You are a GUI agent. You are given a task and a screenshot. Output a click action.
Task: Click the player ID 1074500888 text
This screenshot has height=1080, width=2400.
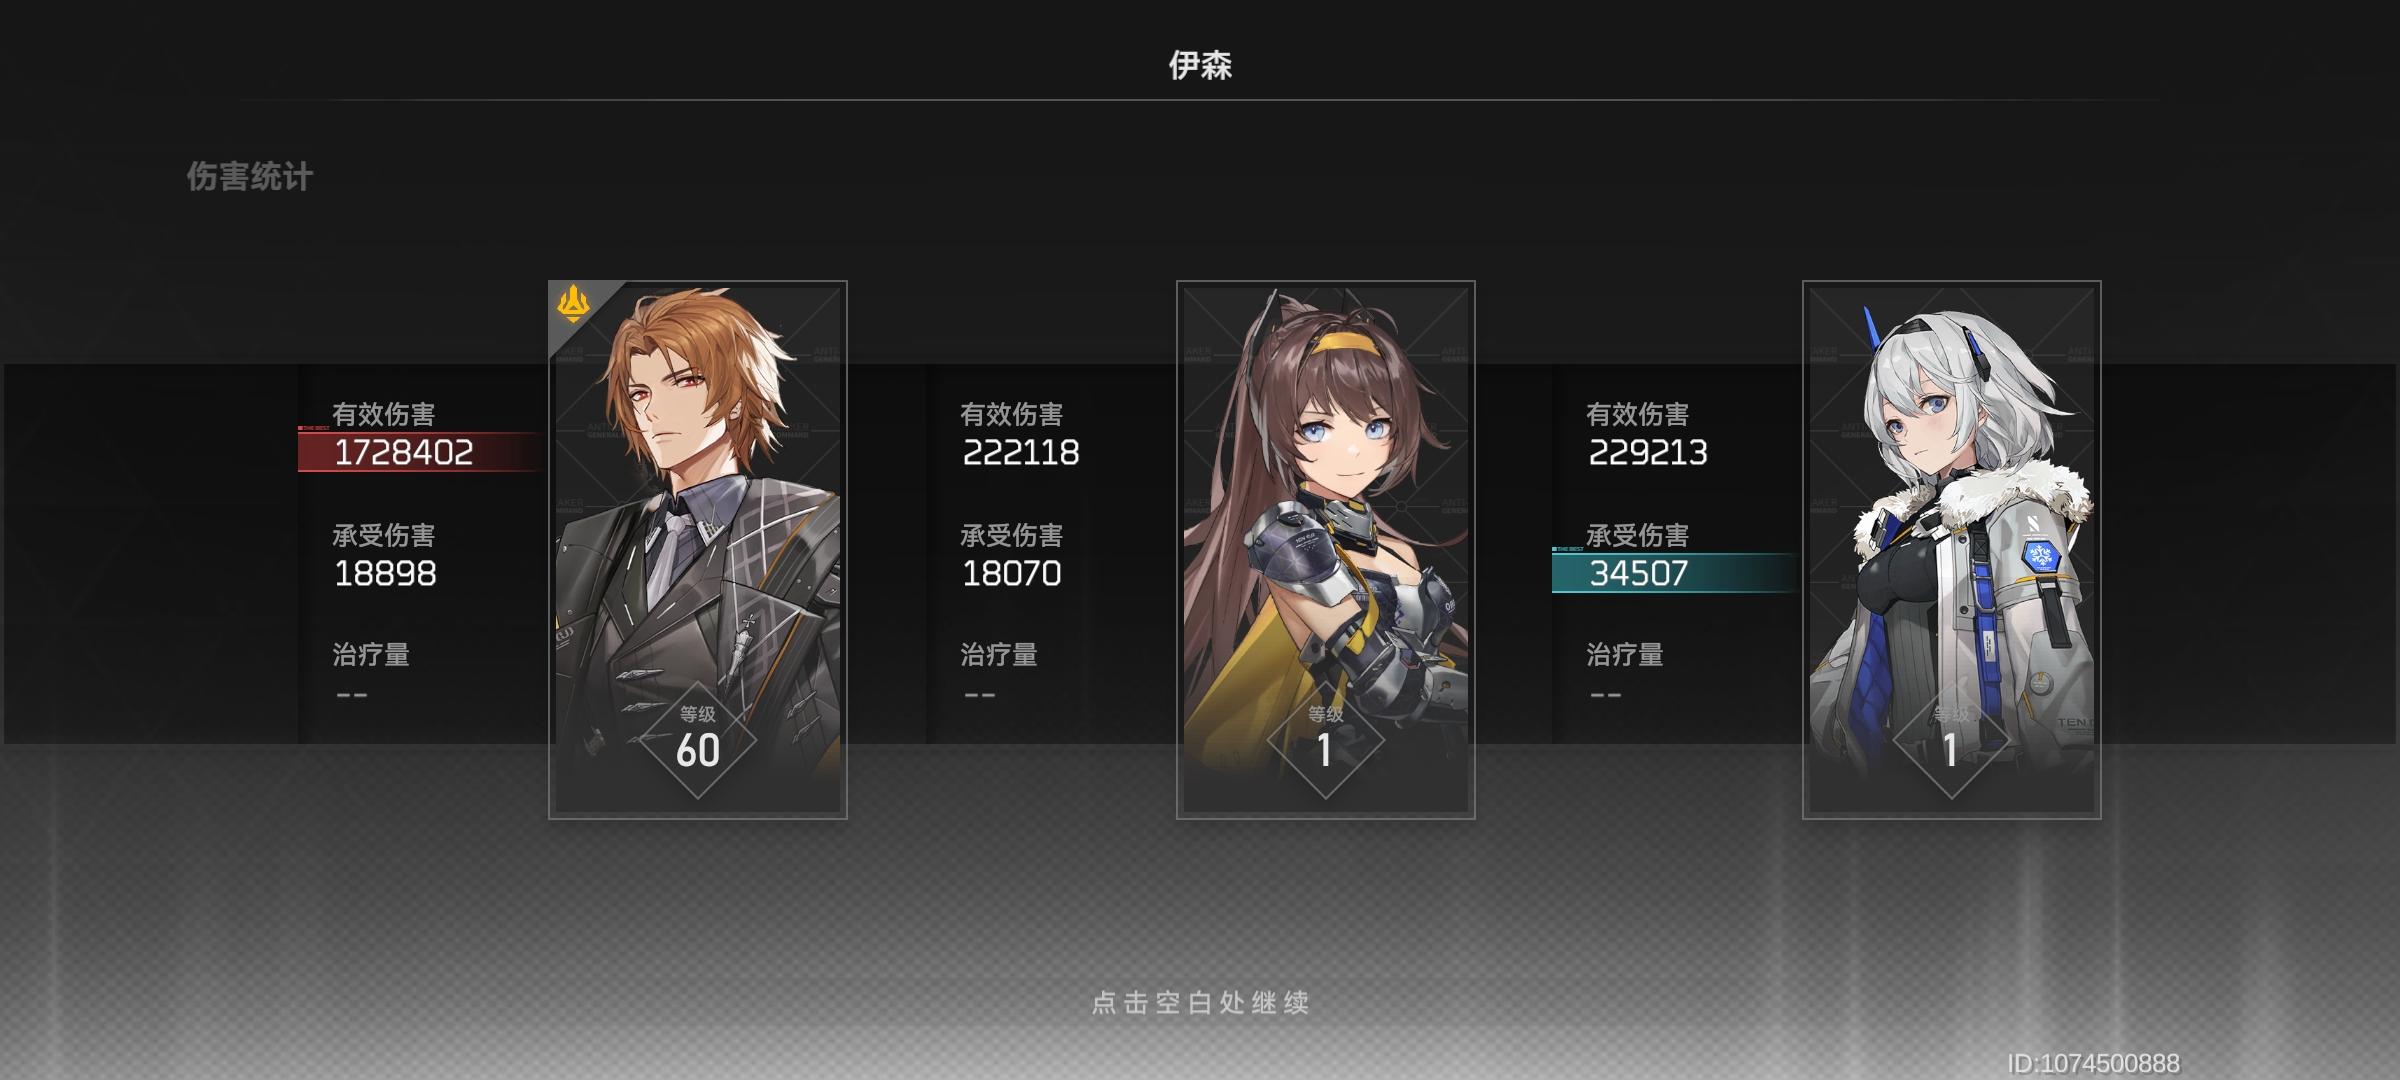click(2094, 1063)
